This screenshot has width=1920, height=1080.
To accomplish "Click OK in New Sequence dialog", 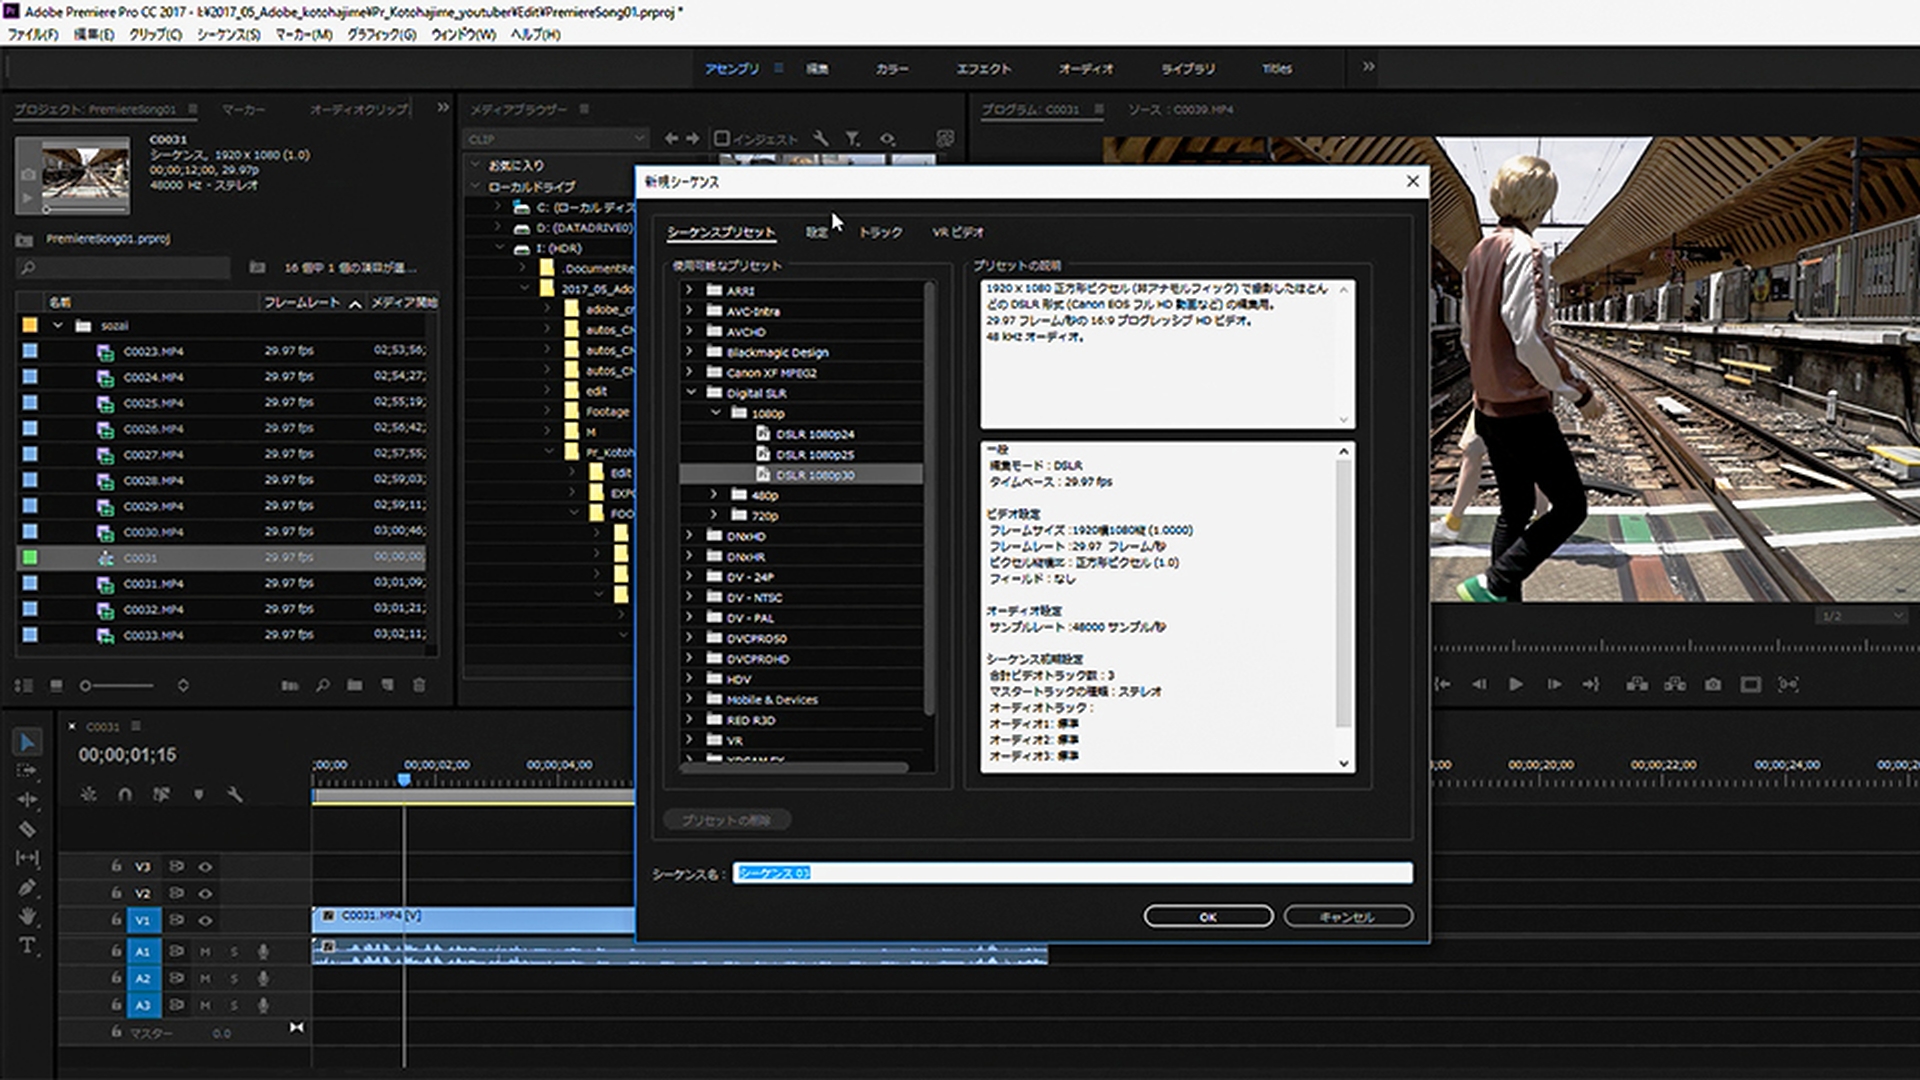I will 1208,917.
